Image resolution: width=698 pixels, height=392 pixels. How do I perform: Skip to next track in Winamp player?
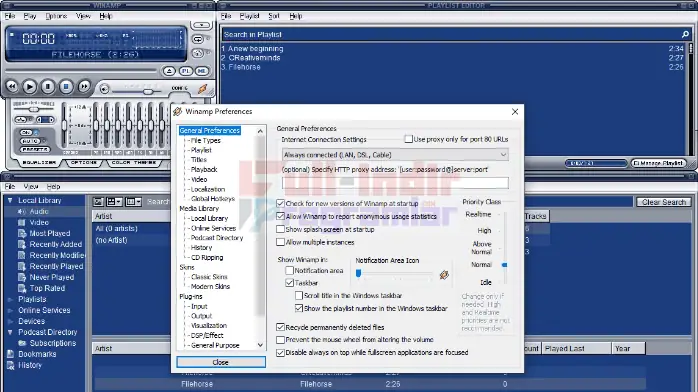pos(84,86)
